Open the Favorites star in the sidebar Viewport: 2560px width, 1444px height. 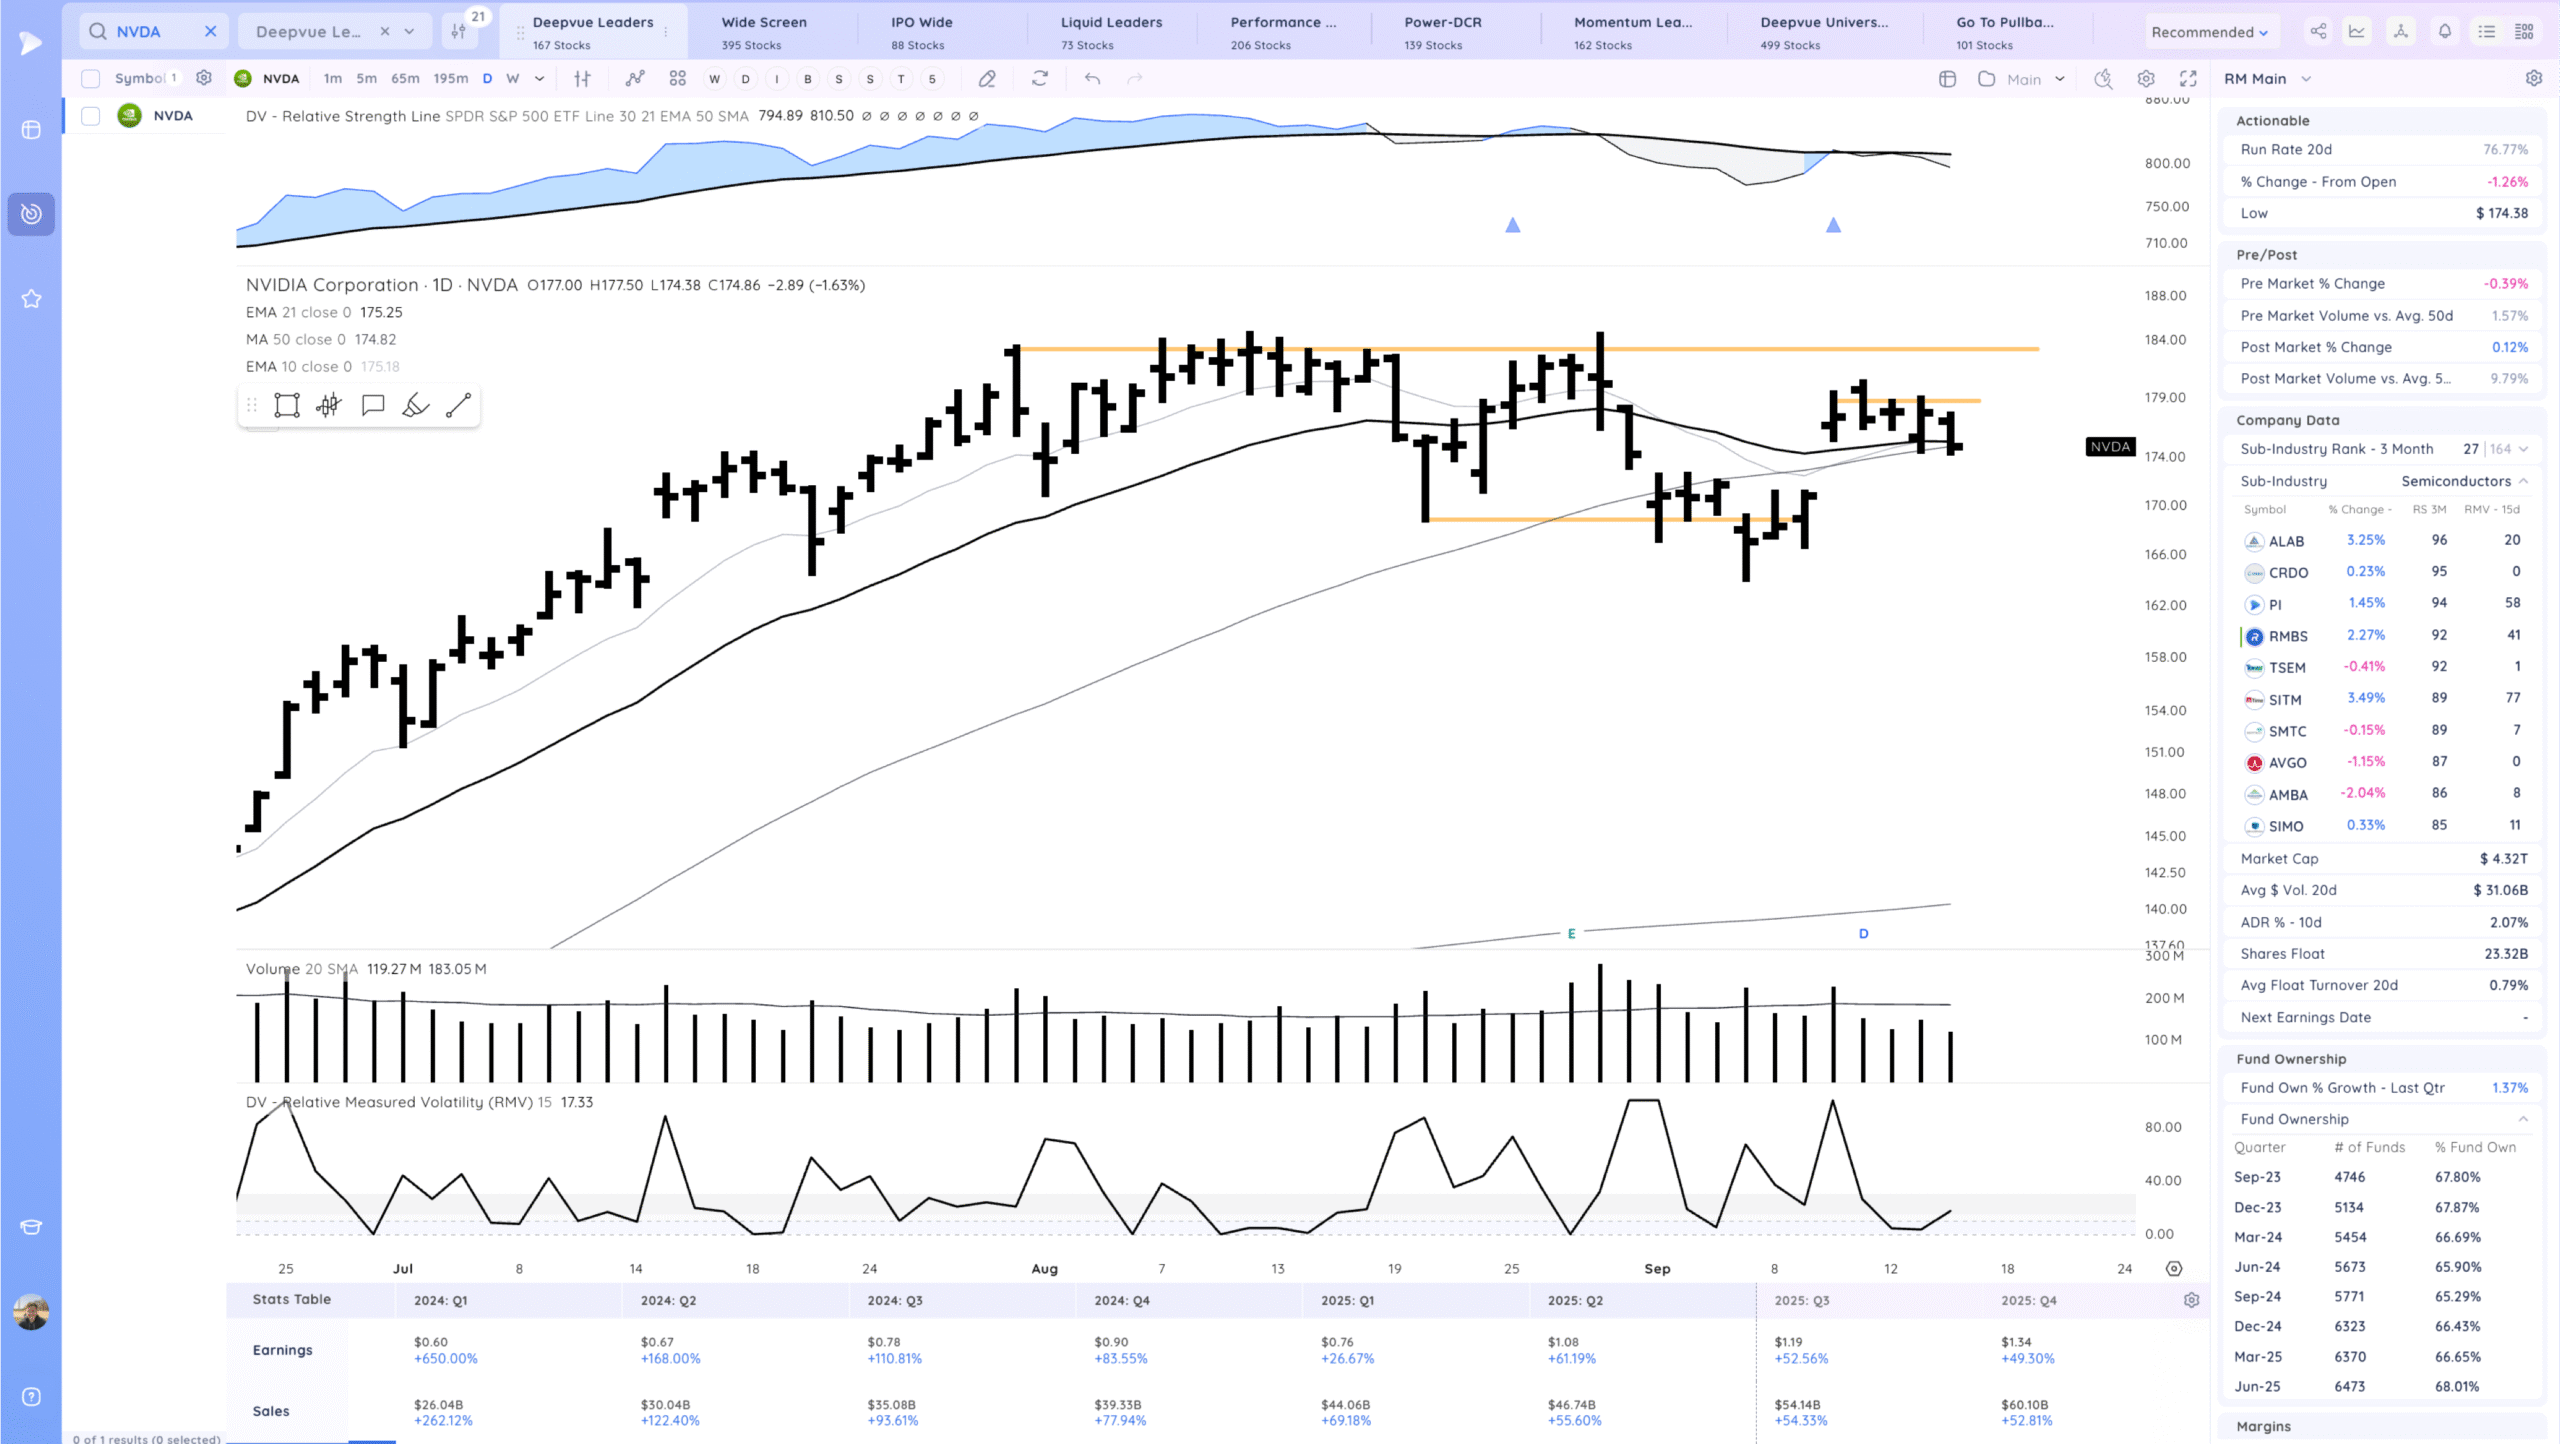31,298
